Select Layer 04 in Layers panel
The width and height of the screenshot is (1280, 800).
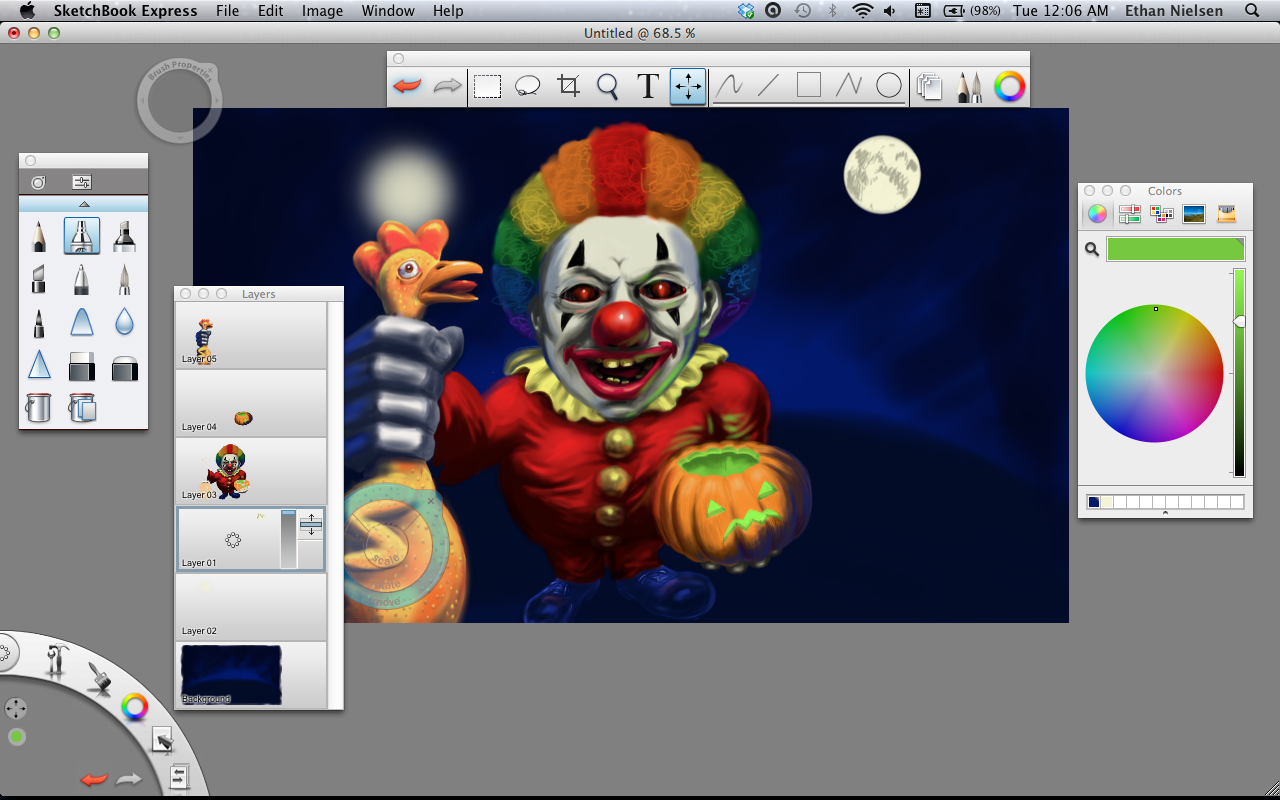pos(251,403)
